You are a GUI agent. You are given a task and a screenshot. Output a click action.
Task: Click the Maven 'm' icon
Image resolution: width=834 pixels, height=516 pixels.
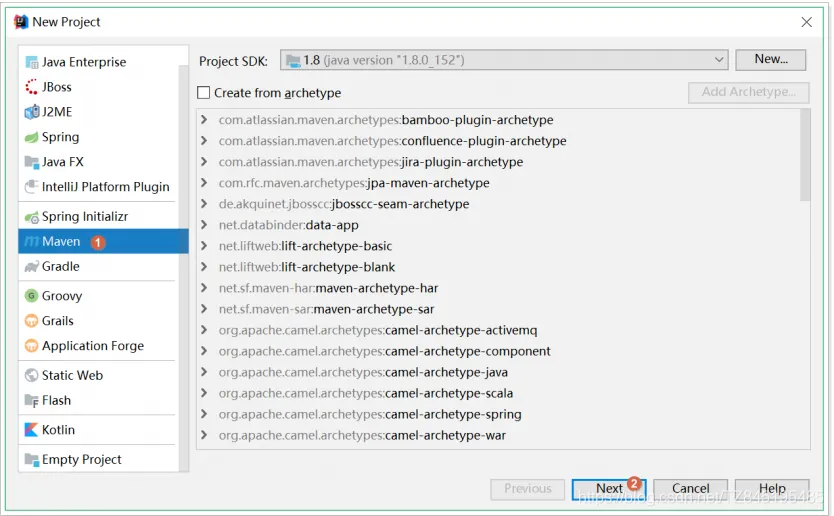(32, 242)
